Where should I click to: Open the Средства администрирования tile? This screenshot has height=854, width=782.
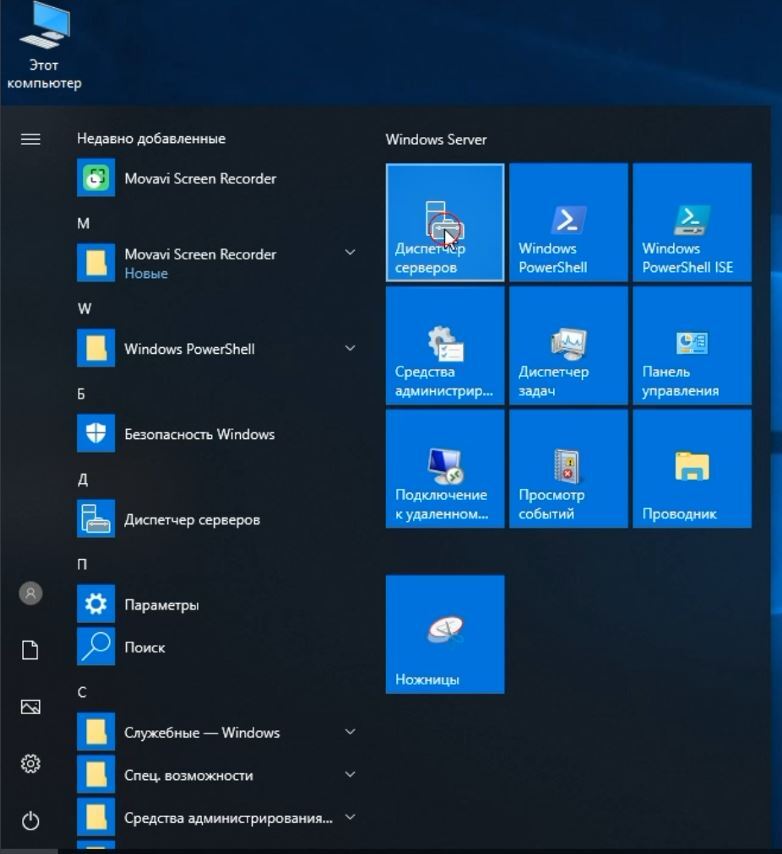coord(445,346)
